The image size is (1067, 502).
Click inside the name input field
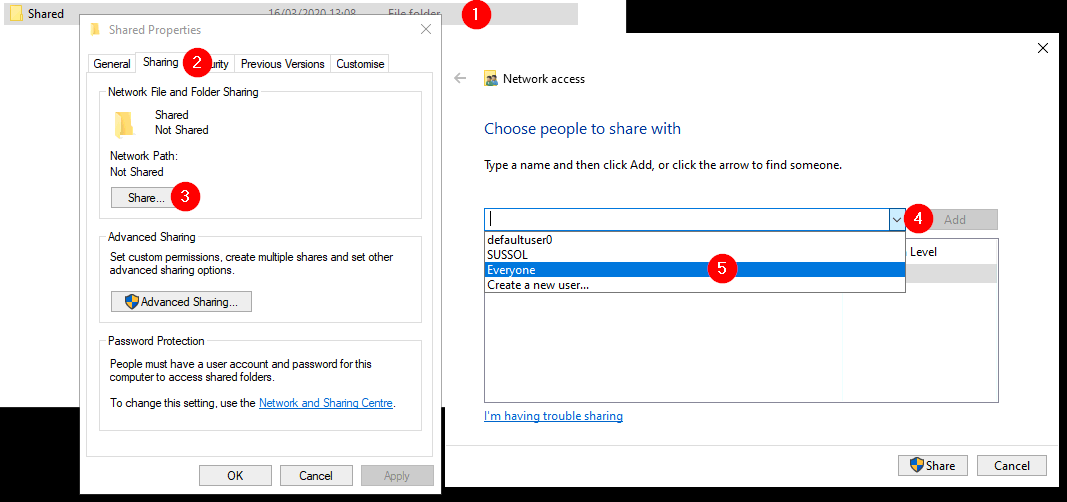(x=685, y=220)
